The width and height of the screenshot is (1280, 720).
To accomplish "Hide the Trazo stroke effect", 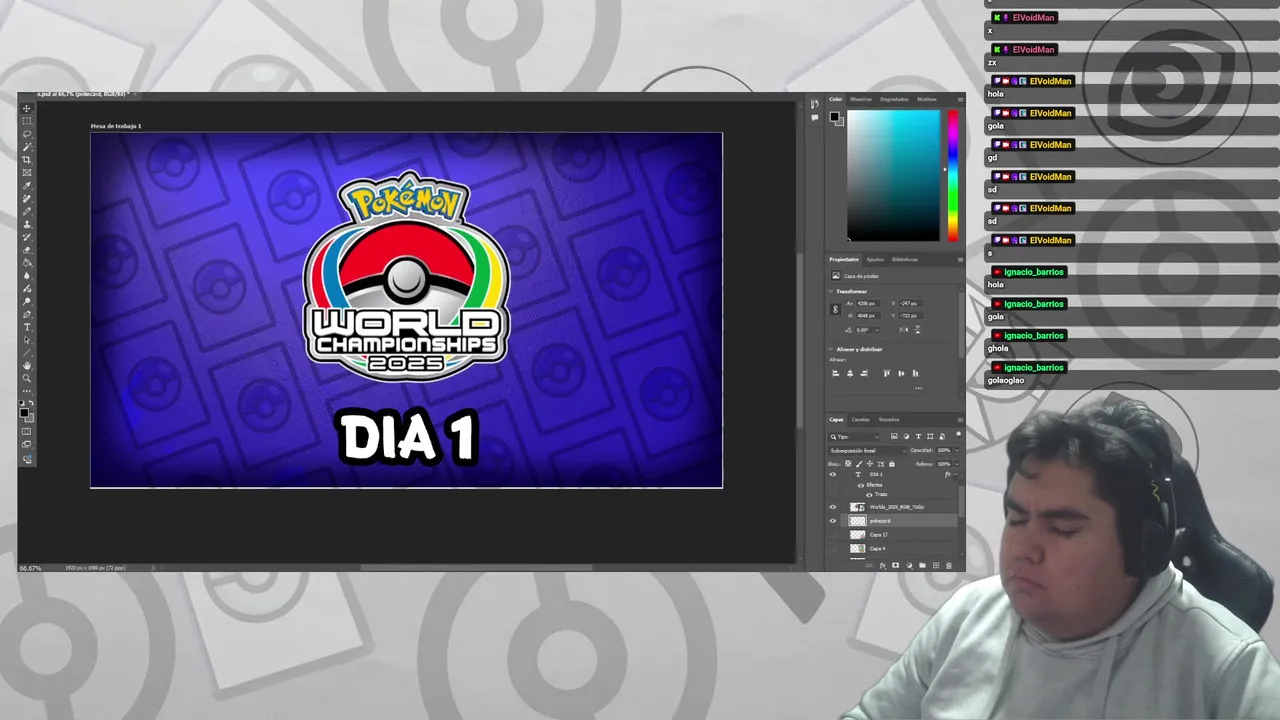I will [869, 495].
